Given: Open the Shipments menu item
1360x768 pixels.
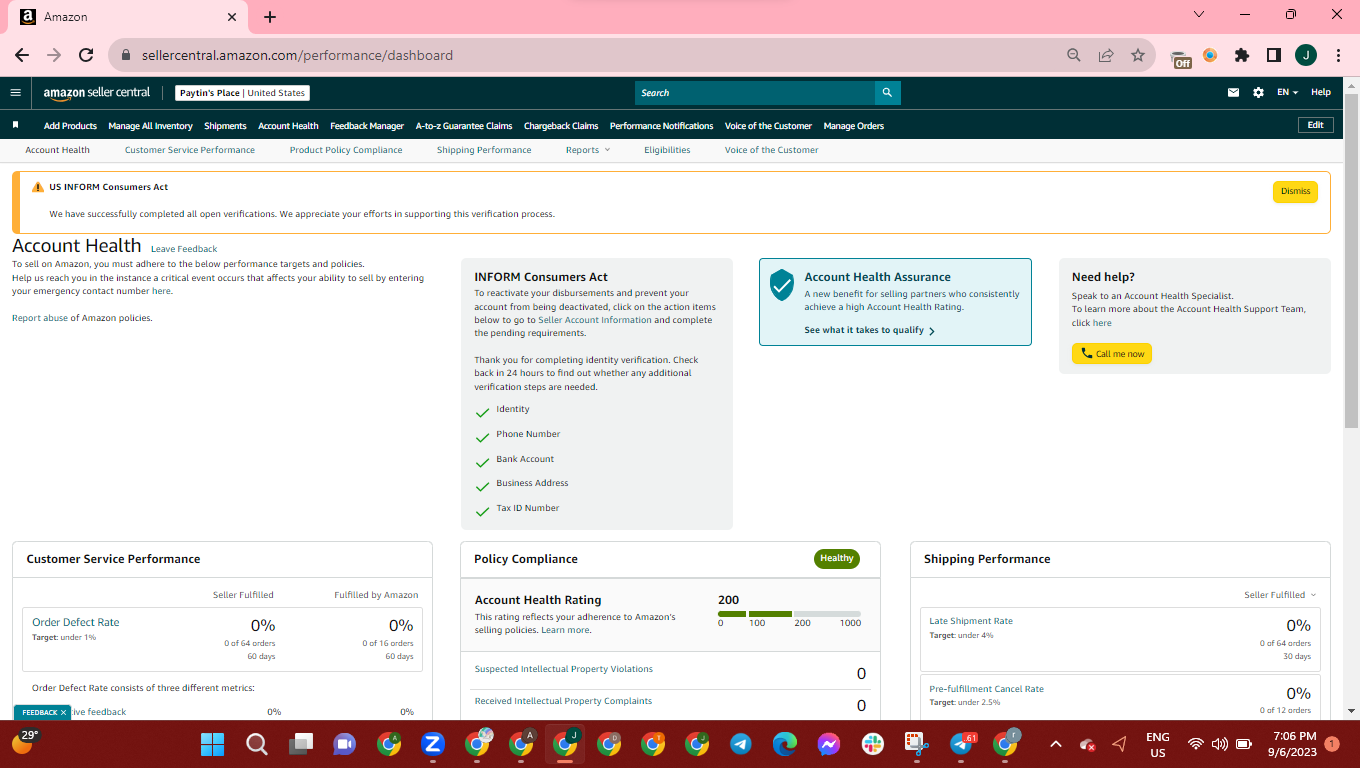Looking at the screenshot, I should 225,126.
